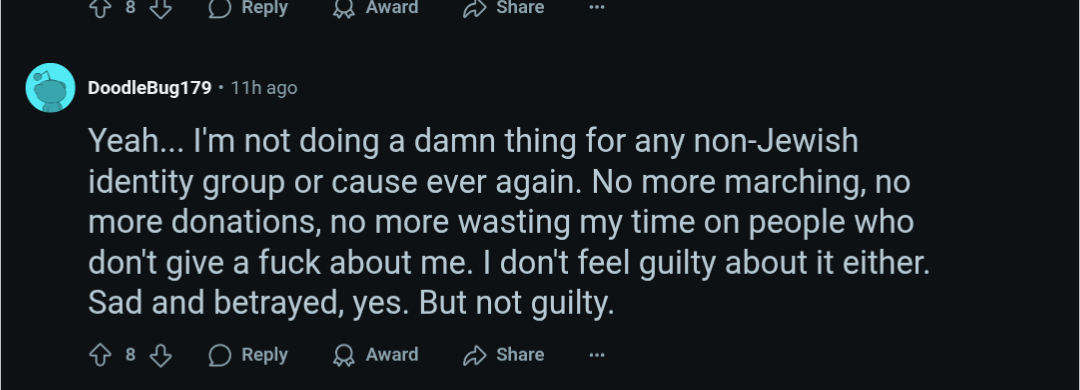Award the comment preceding DoodleBug179's
The image size is (1080, 390).
(375, 8)
